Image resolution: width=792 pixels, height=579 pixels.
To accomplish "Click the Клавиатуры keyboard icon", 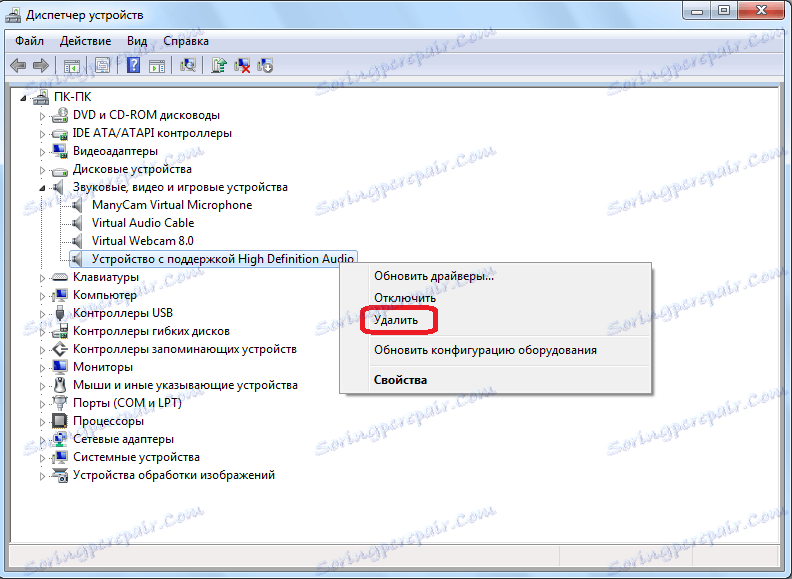I will click(60, 277).
